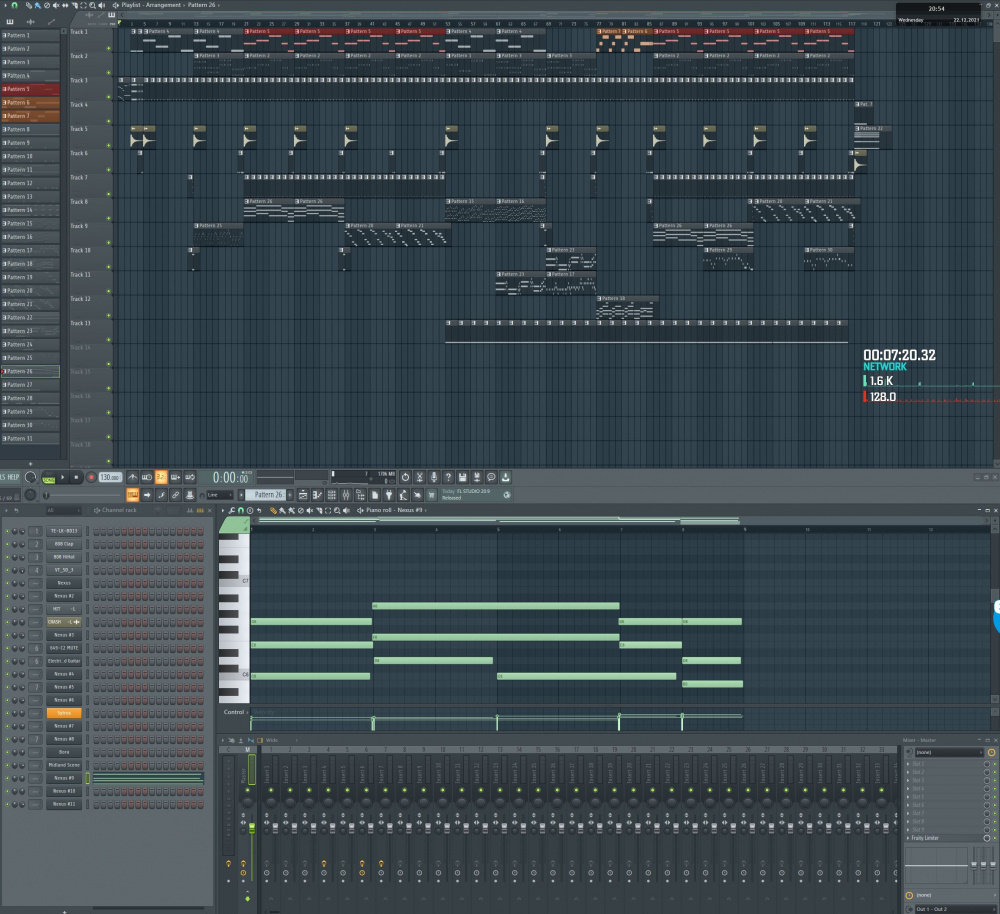1000x914 pixels.
Task: Toggle green mute light of Nexus #9 channel
Action: click(x=7, y=778)
